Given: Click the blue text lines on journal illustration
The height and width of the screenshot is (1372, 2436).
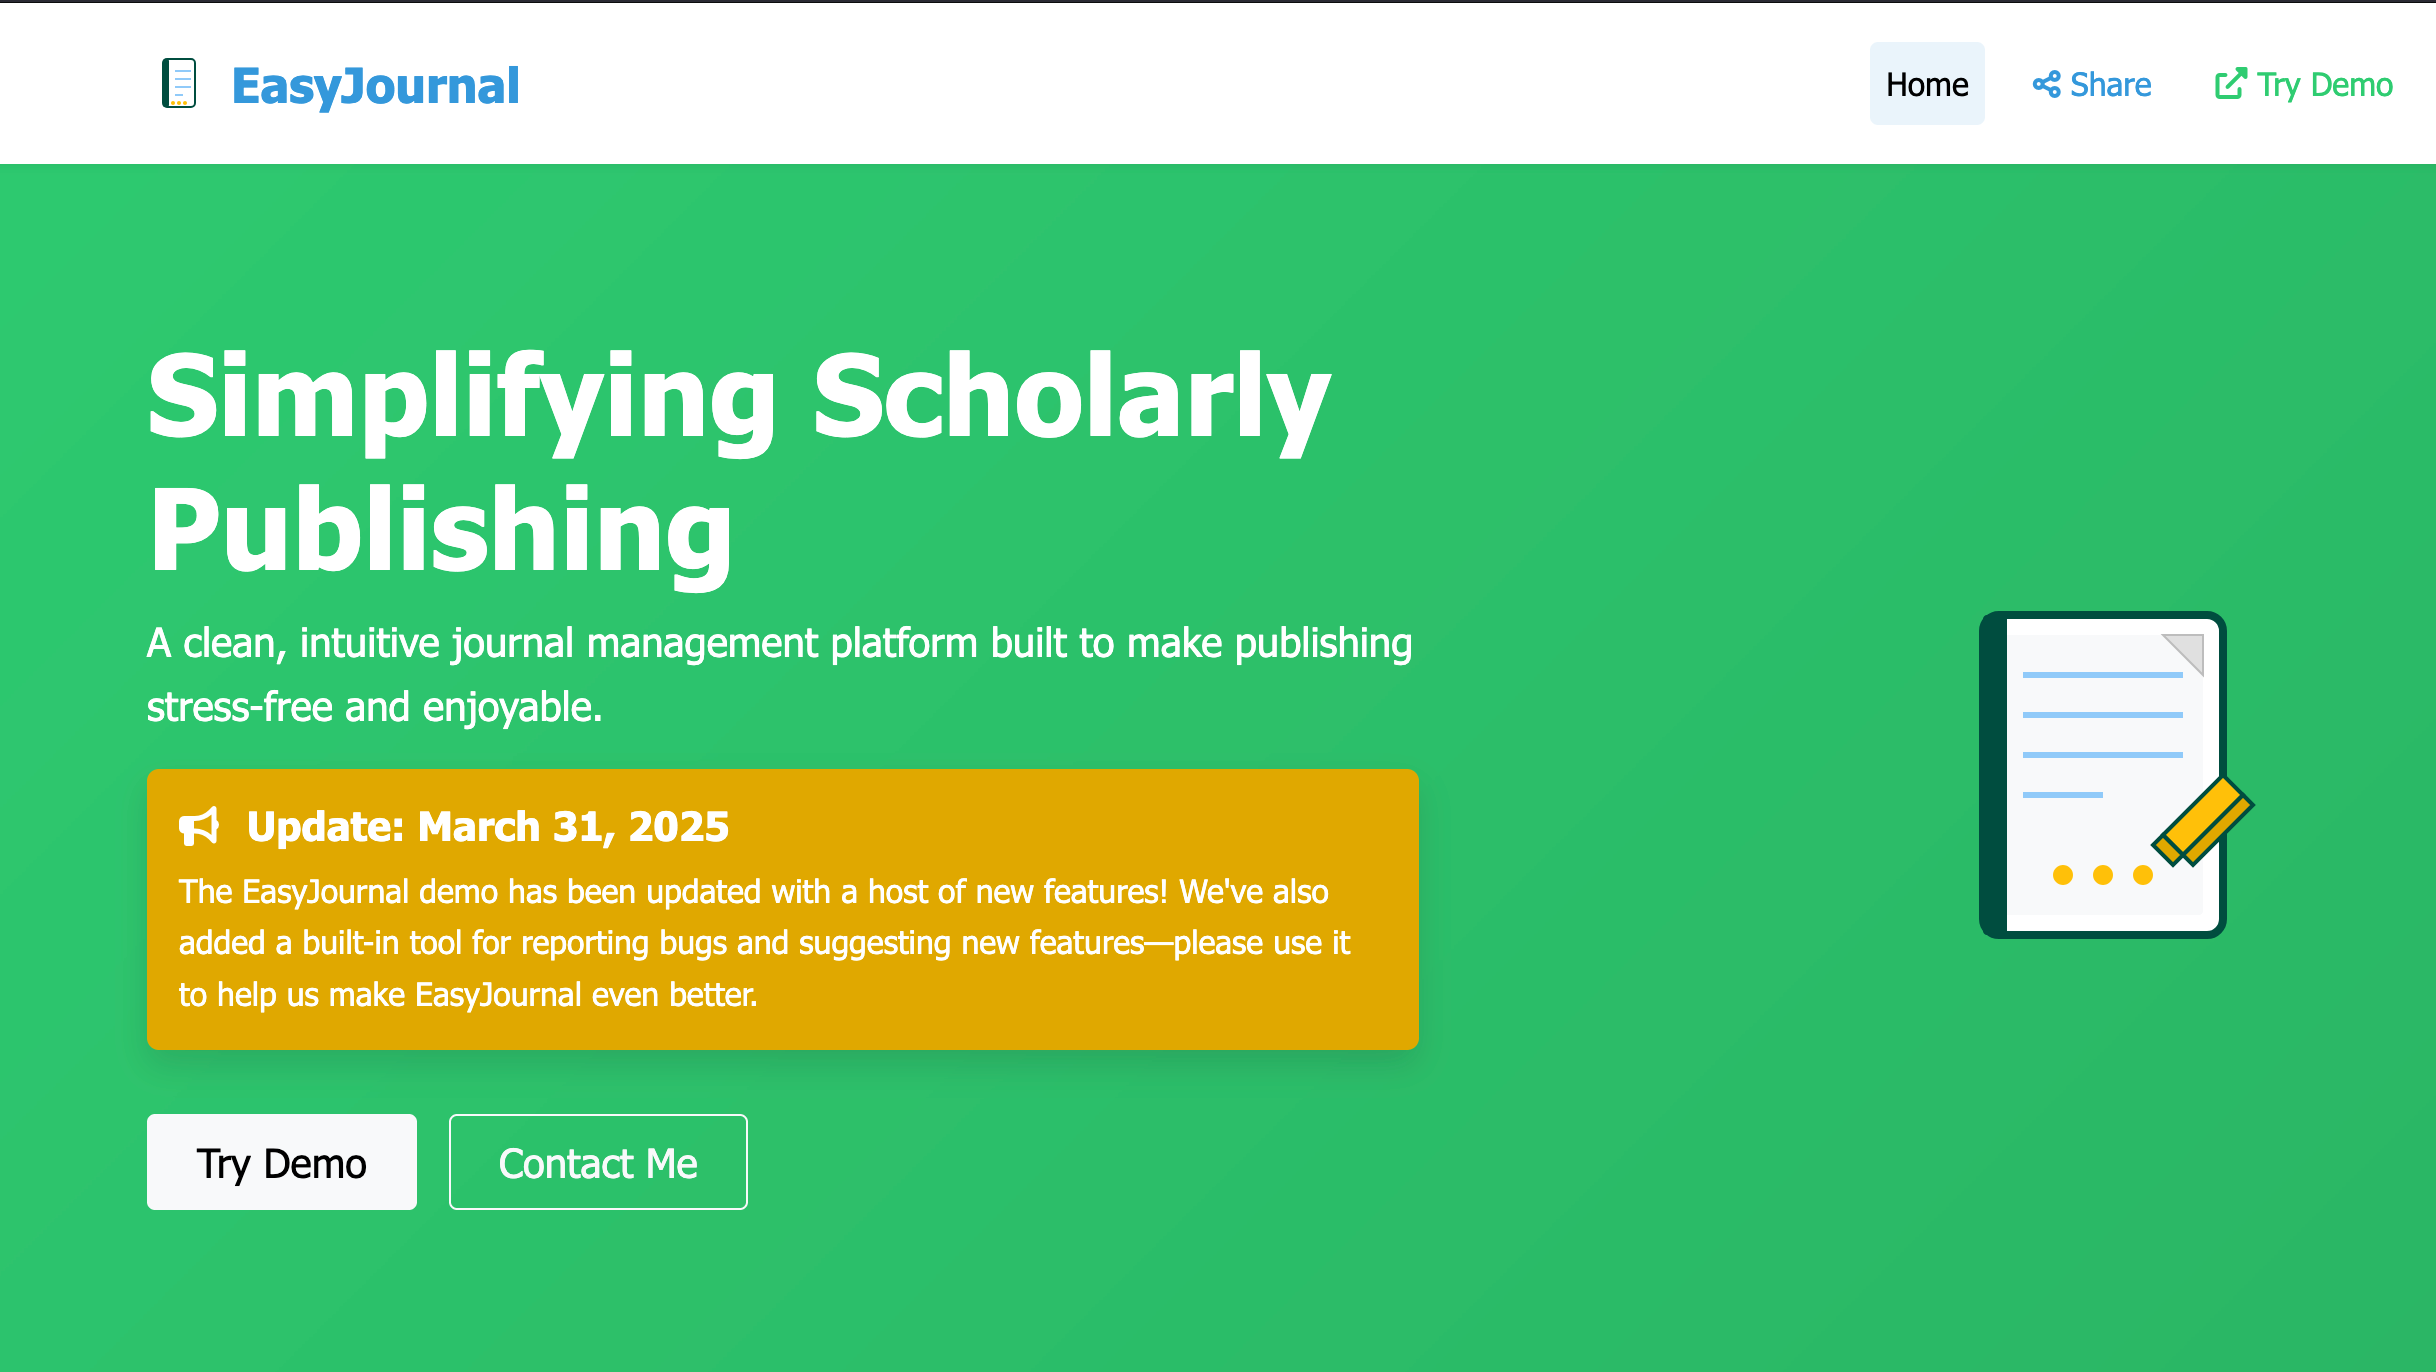Looking at the screenshot, I should [2102, 735].
